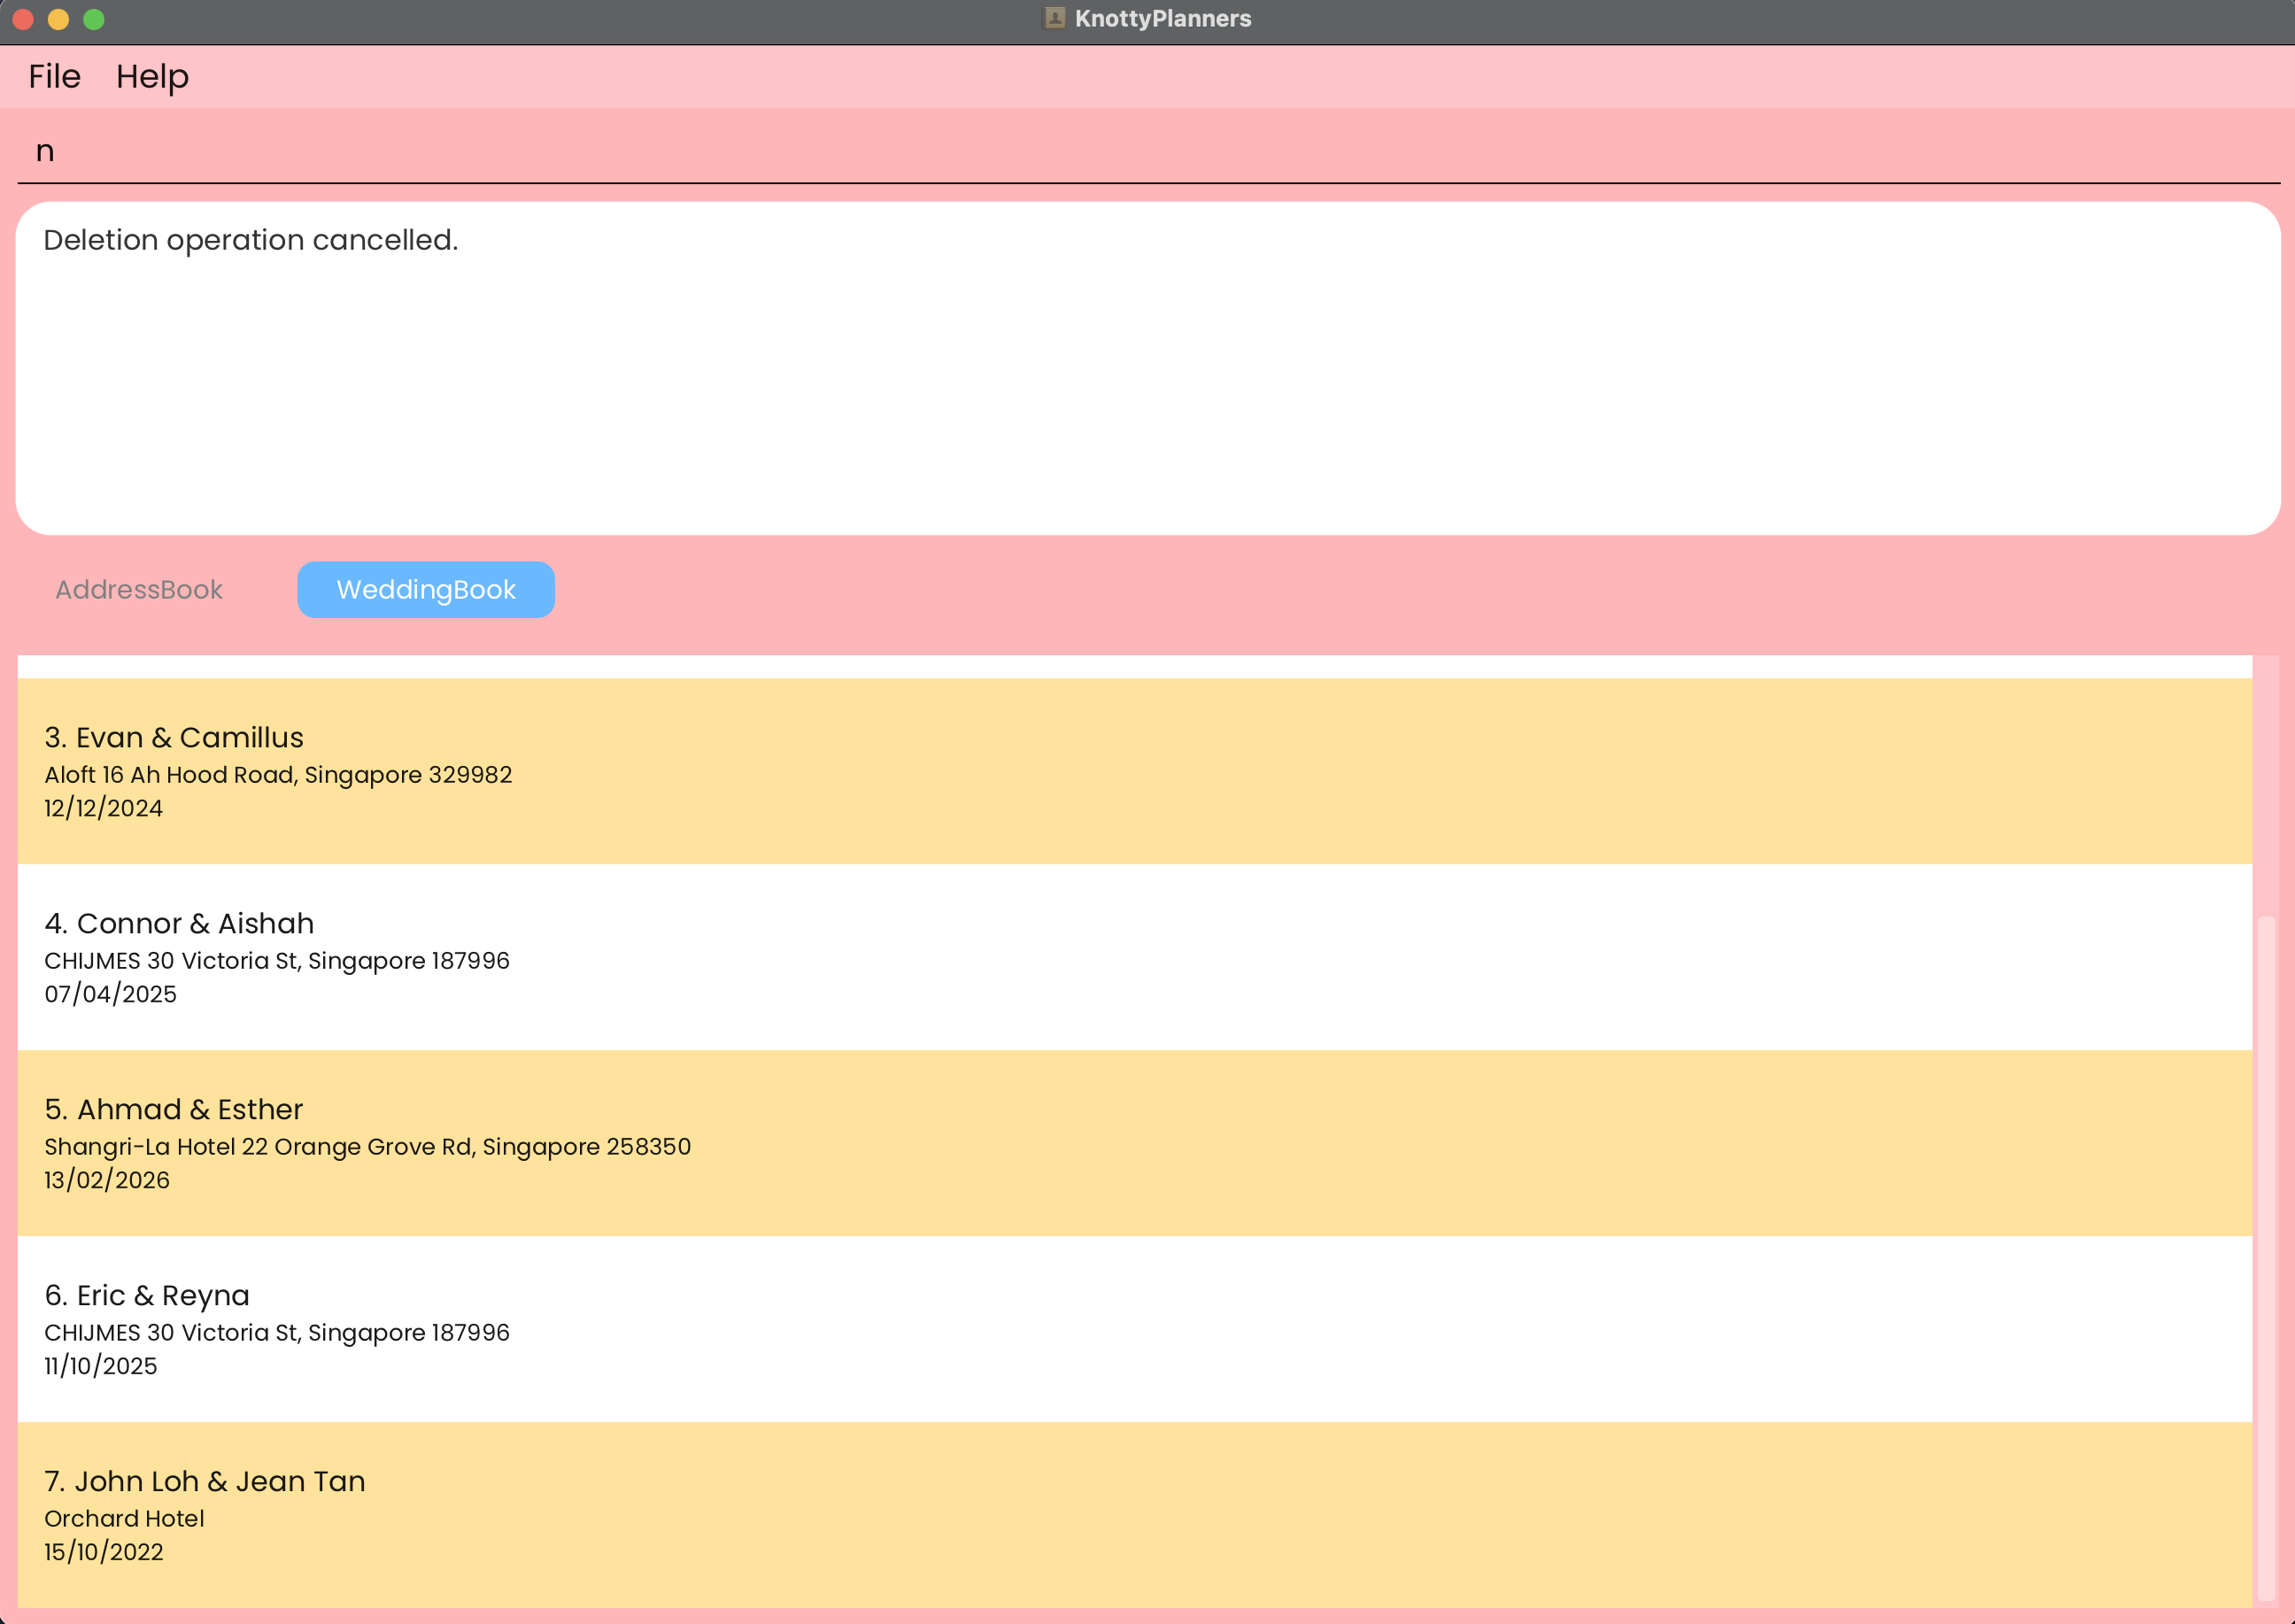Switch to the AddressBook tab

(139, 589)
